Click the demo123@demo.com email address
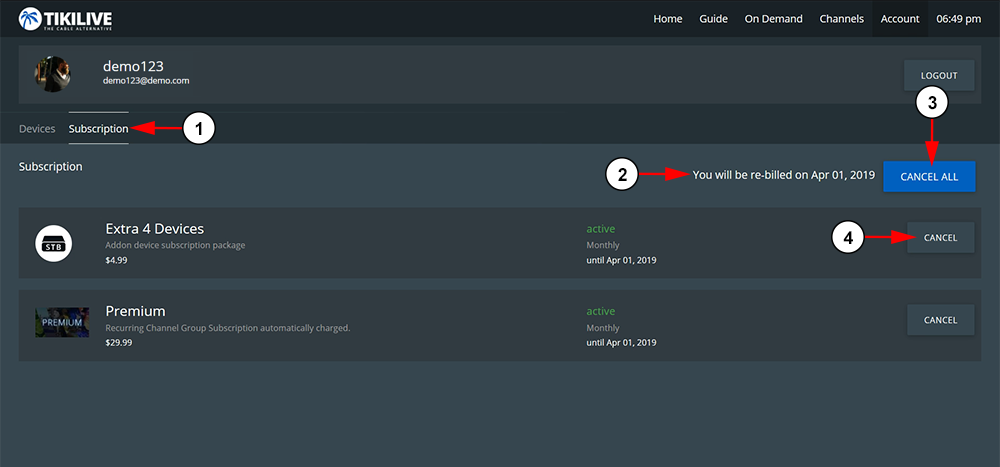This screenshot has width=1000, height=467. point(146,80)
